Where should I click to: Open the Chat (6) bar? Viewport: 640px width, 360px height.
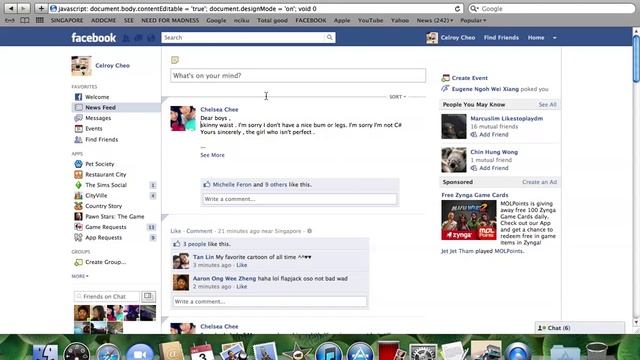pos(580,328)
